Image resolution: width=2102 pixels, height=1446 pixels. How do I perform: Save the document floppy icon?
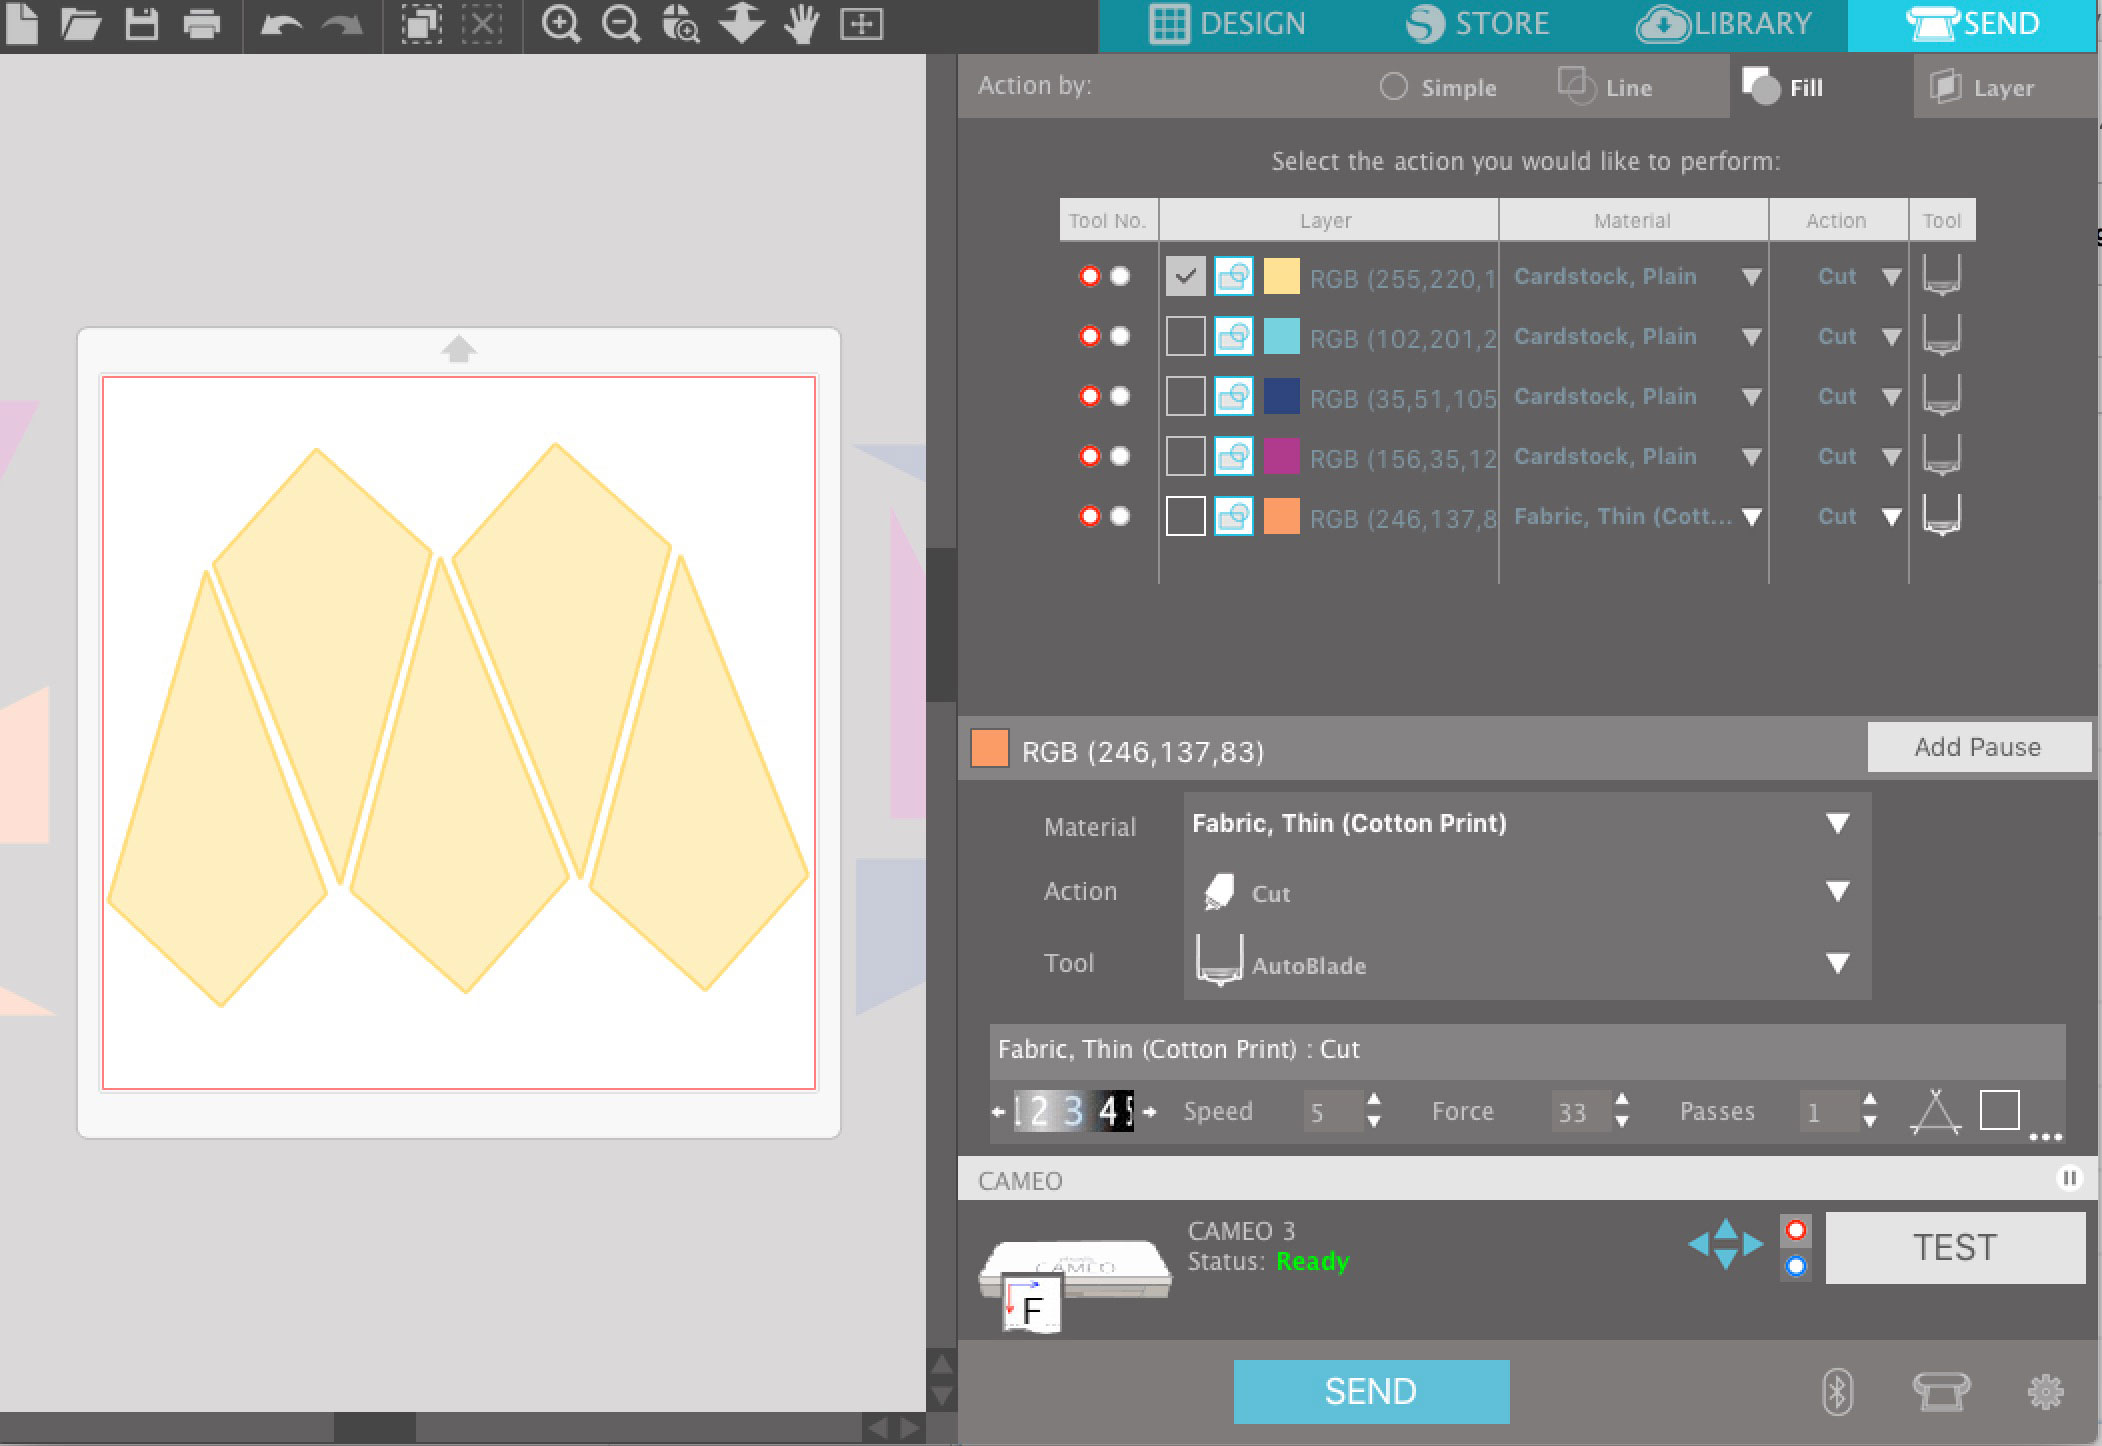coord(141,23)
